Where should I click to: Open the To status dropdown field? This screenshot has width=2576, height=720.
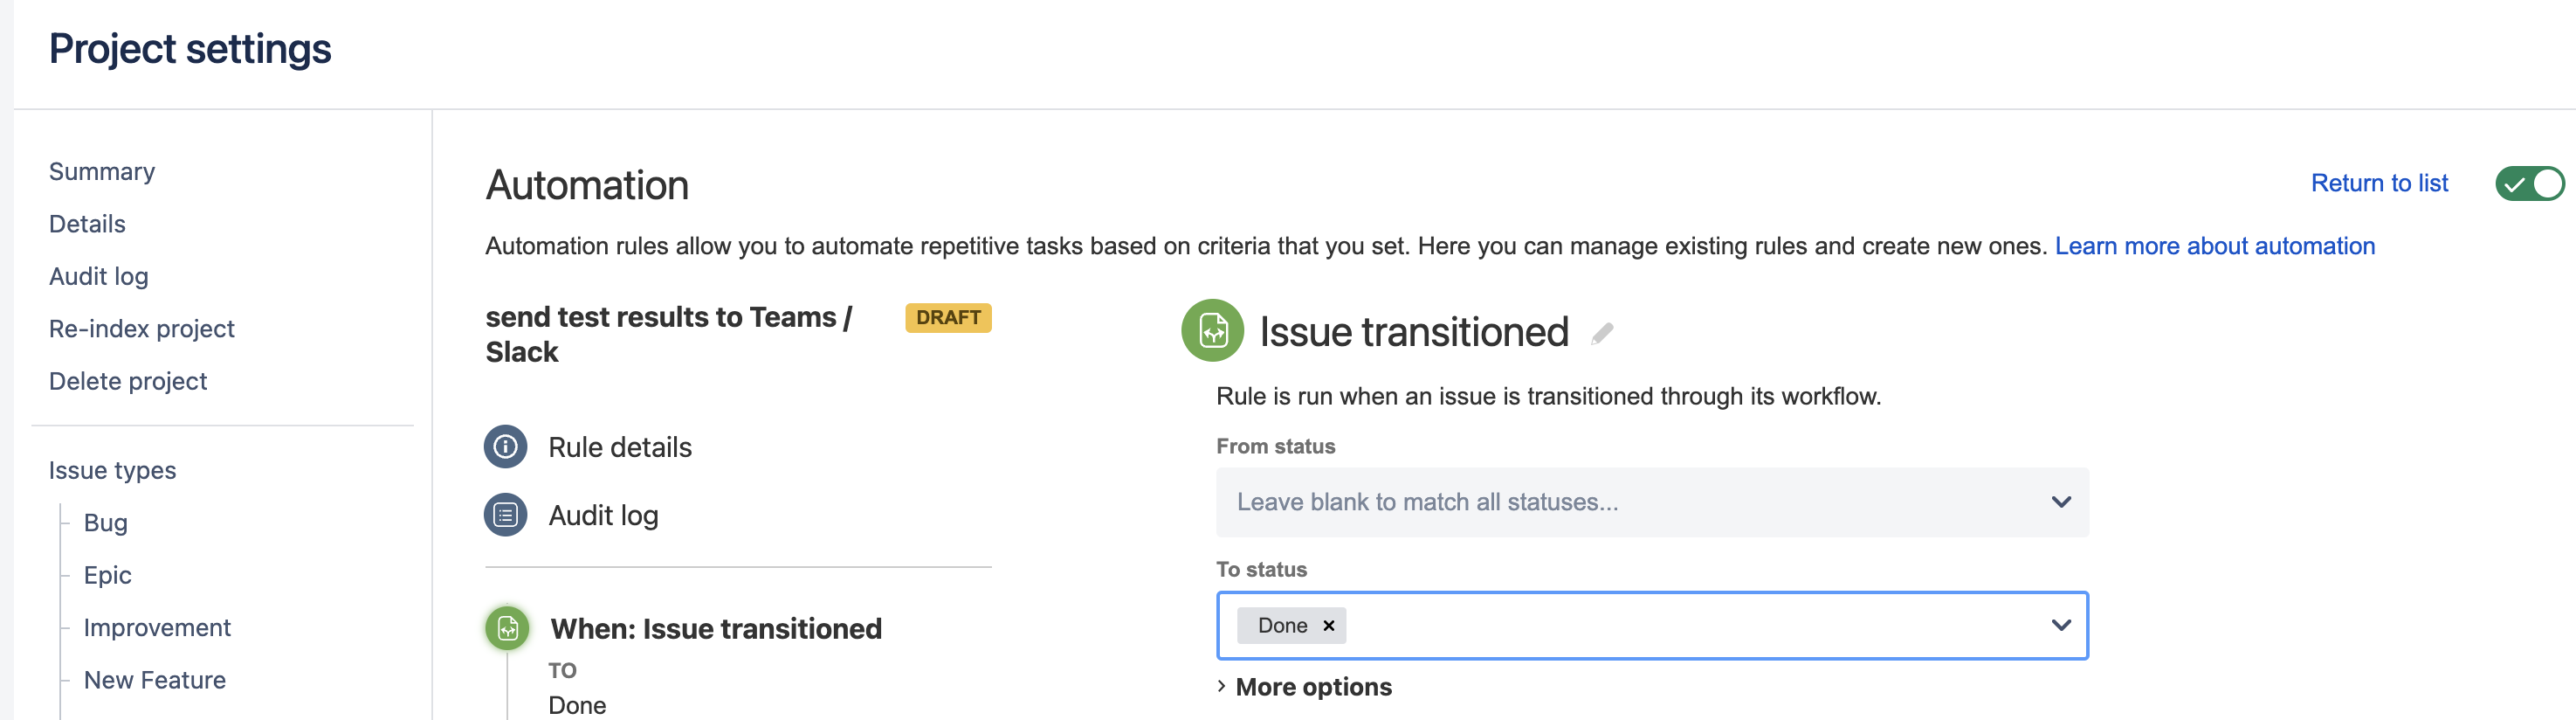click(x=1652, y=625)
